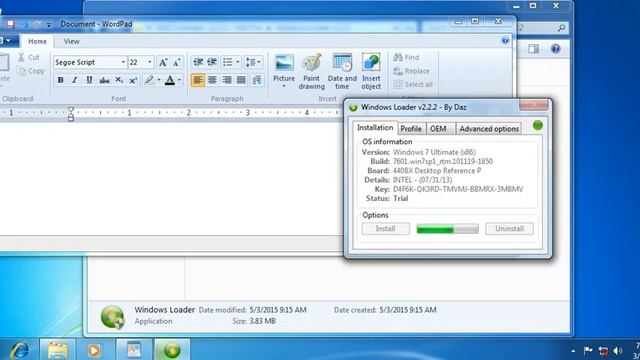Open the Paragraph settings dialog icon
640x360 pixels.
[257, 80]
